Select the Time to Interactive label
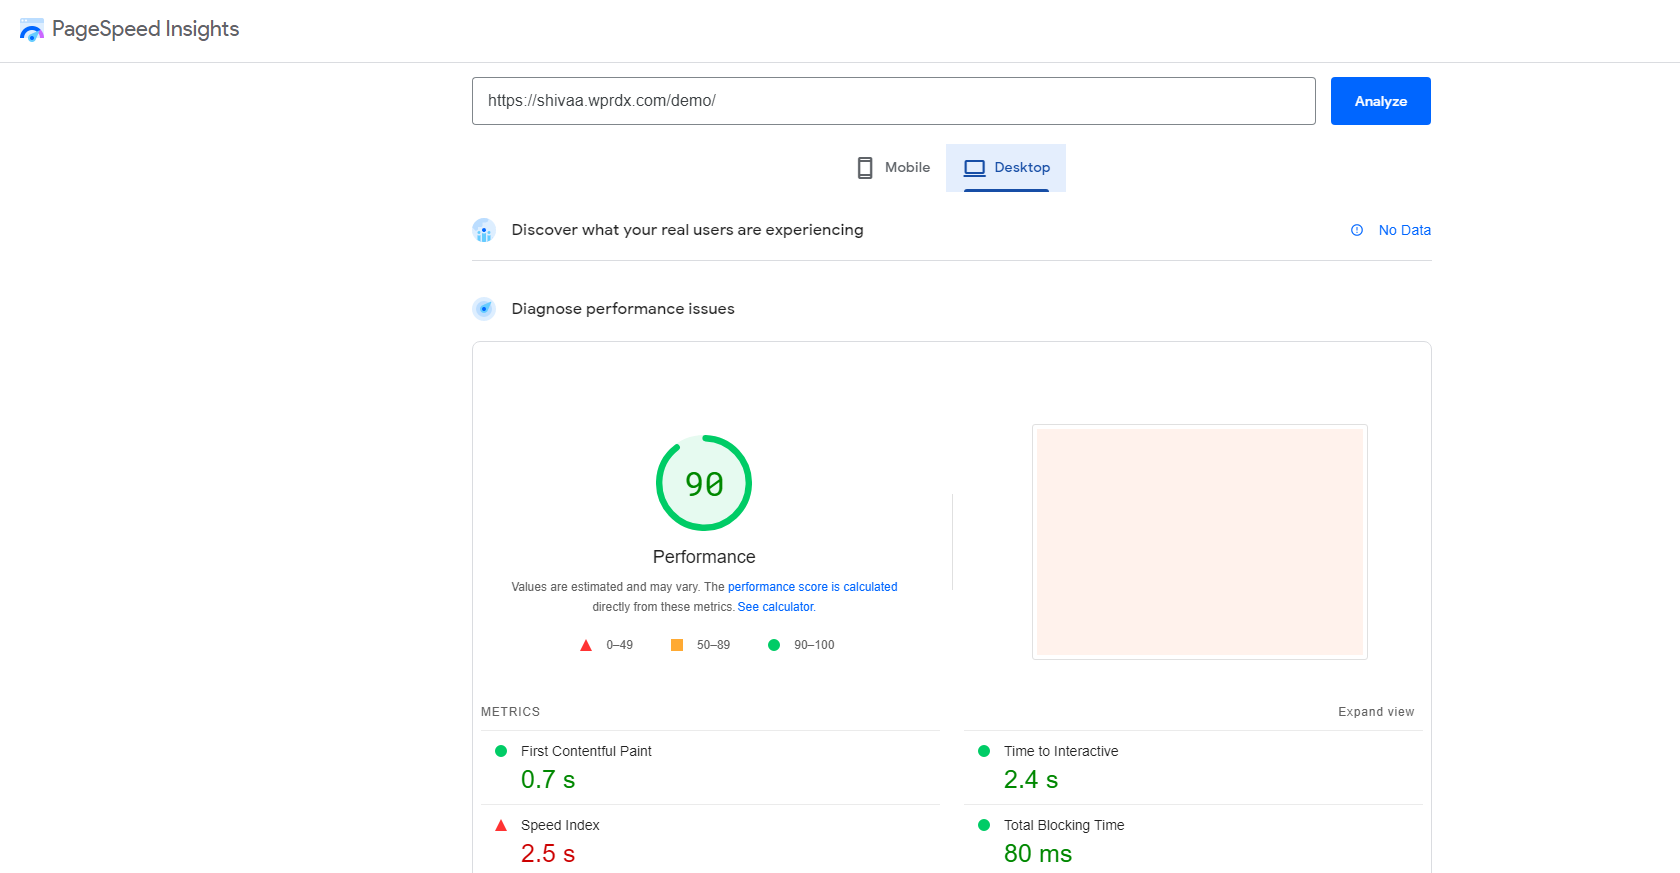This screenshot has width=1680, height=873. [x=1061, y=751]
